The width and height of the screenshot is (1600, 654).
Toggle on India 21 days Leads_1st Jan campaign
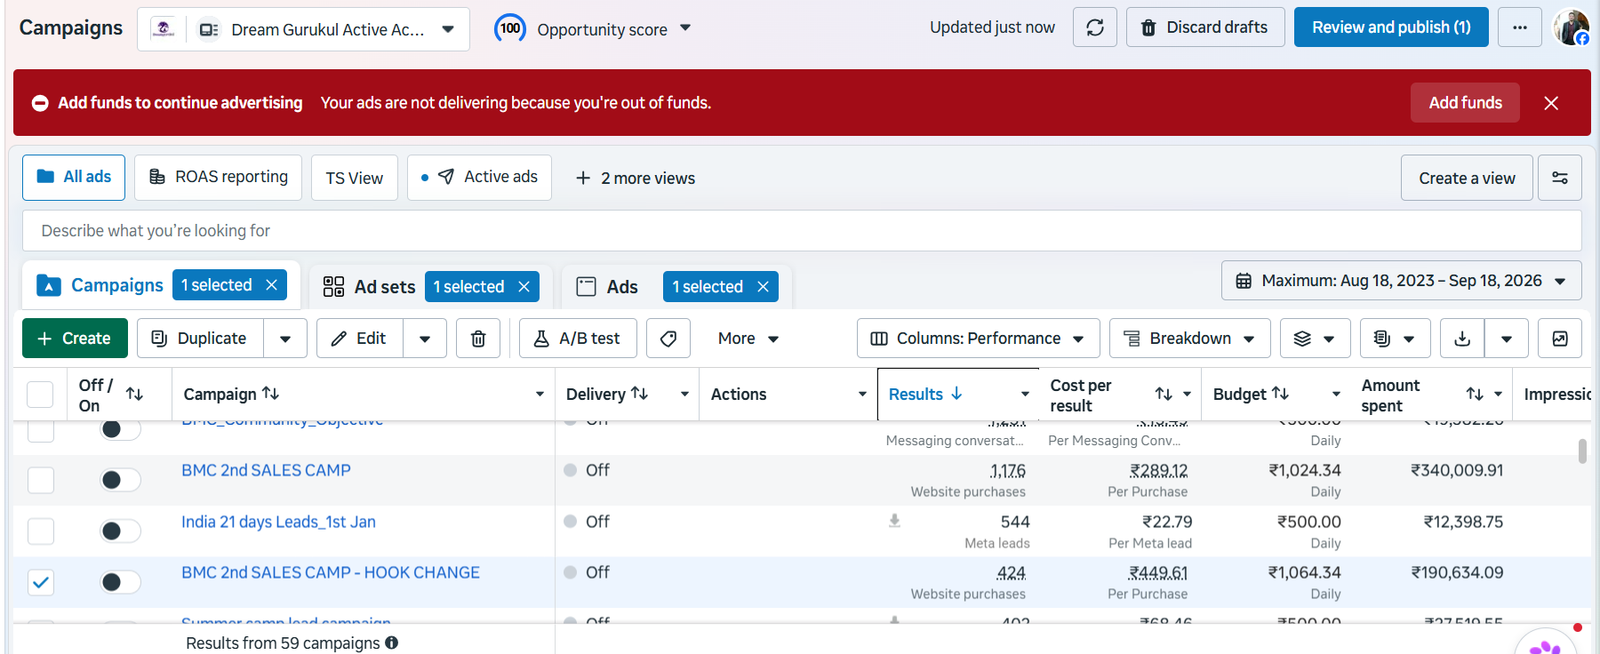(120, 531)
